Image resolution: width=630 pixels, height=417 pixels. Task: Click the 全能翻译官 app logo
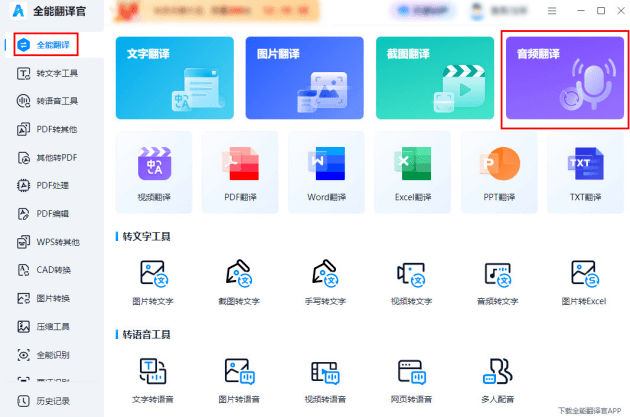pyautogui.click(x=18, y=10)
